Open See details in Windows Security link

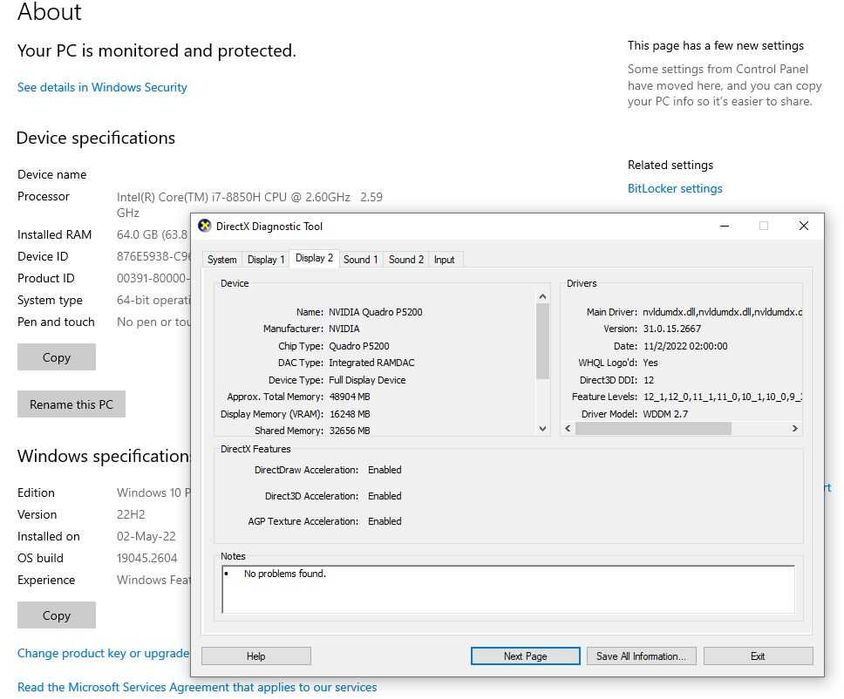pos(102,87)
